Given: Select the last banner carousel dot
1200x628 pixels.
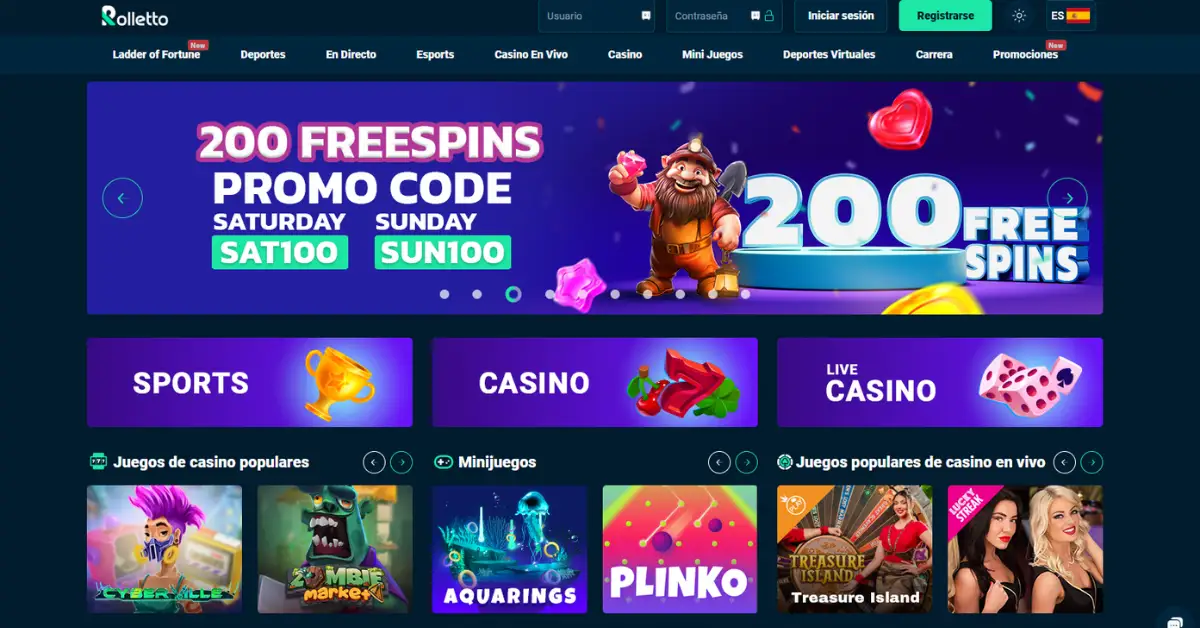Looking at the screenshot, I should (745, 294).
